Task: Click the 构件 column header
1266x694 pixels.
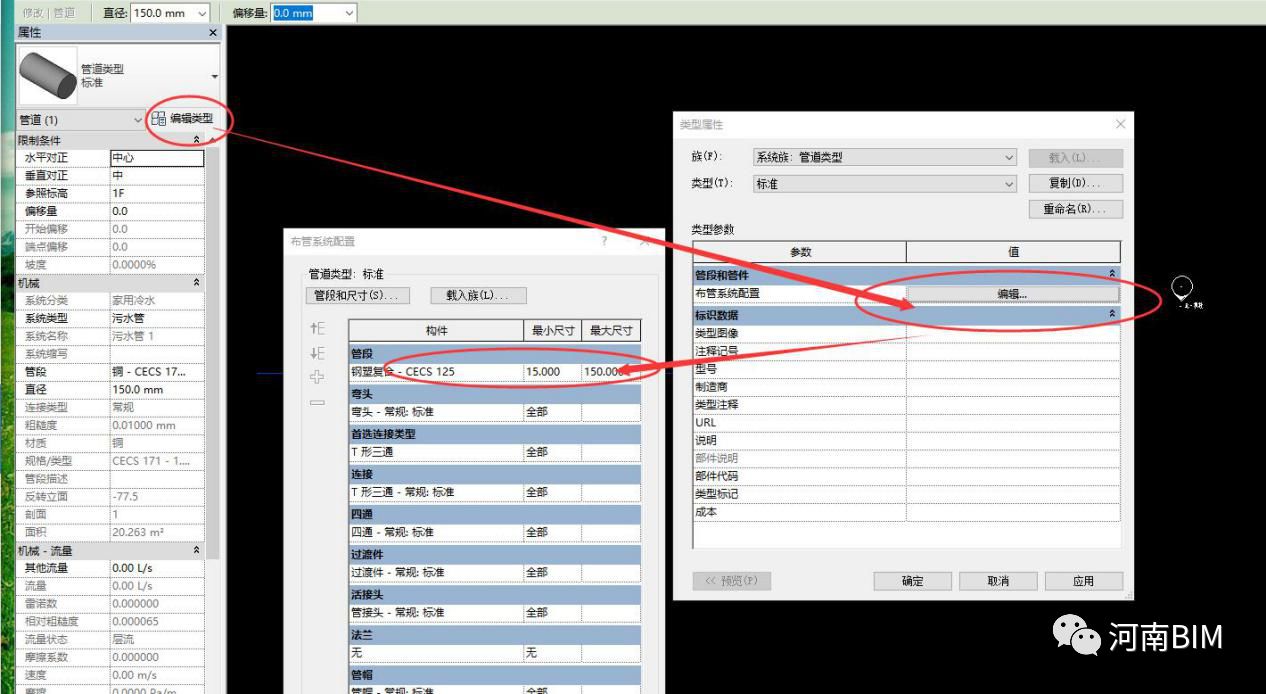Action: [435, 330]
